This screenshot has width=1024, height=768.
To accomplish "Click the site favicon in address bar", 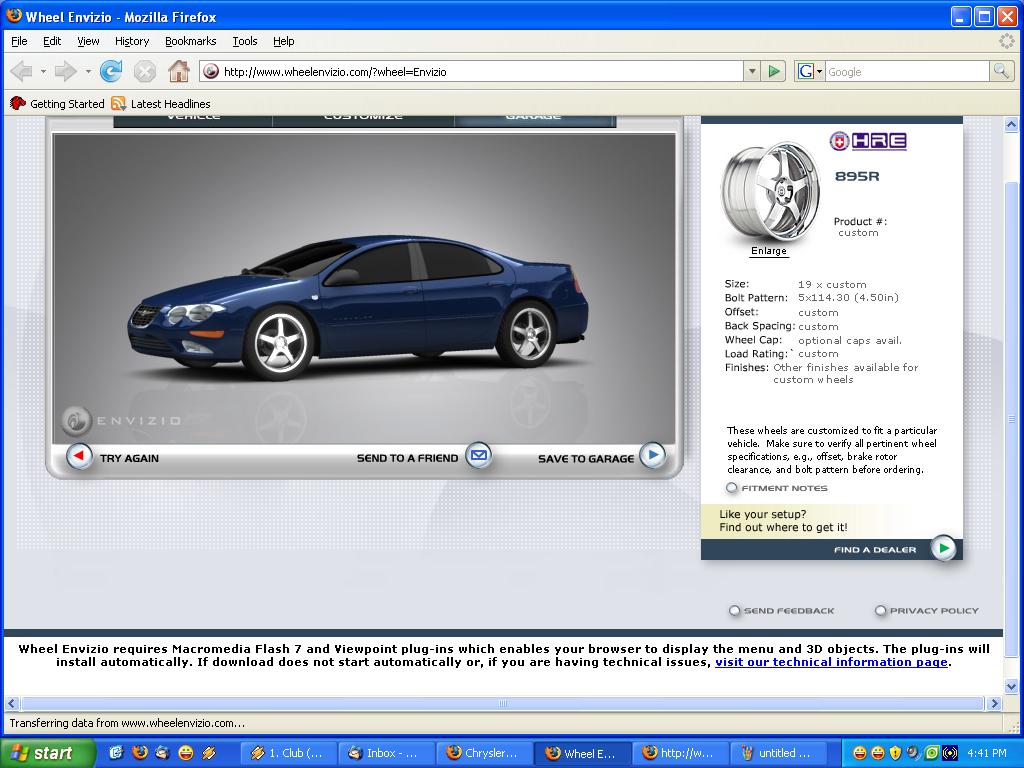I will (211, 71).
